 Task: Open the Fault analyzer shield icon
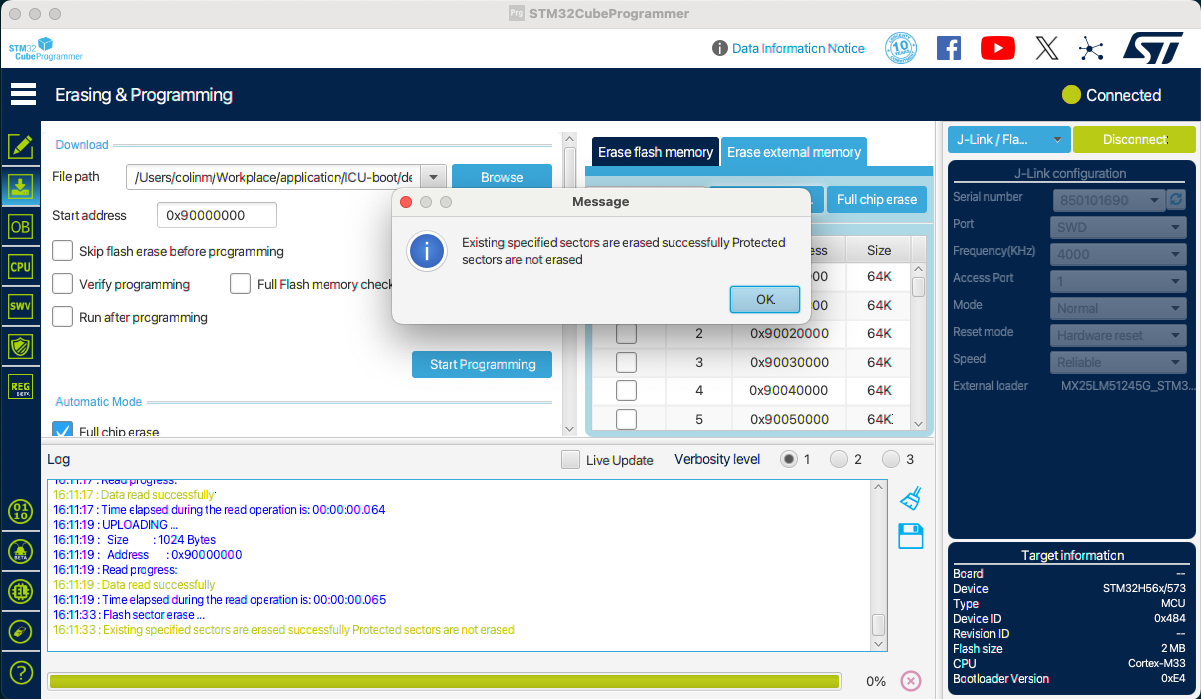pyautogui.click(x=21, y=346)
